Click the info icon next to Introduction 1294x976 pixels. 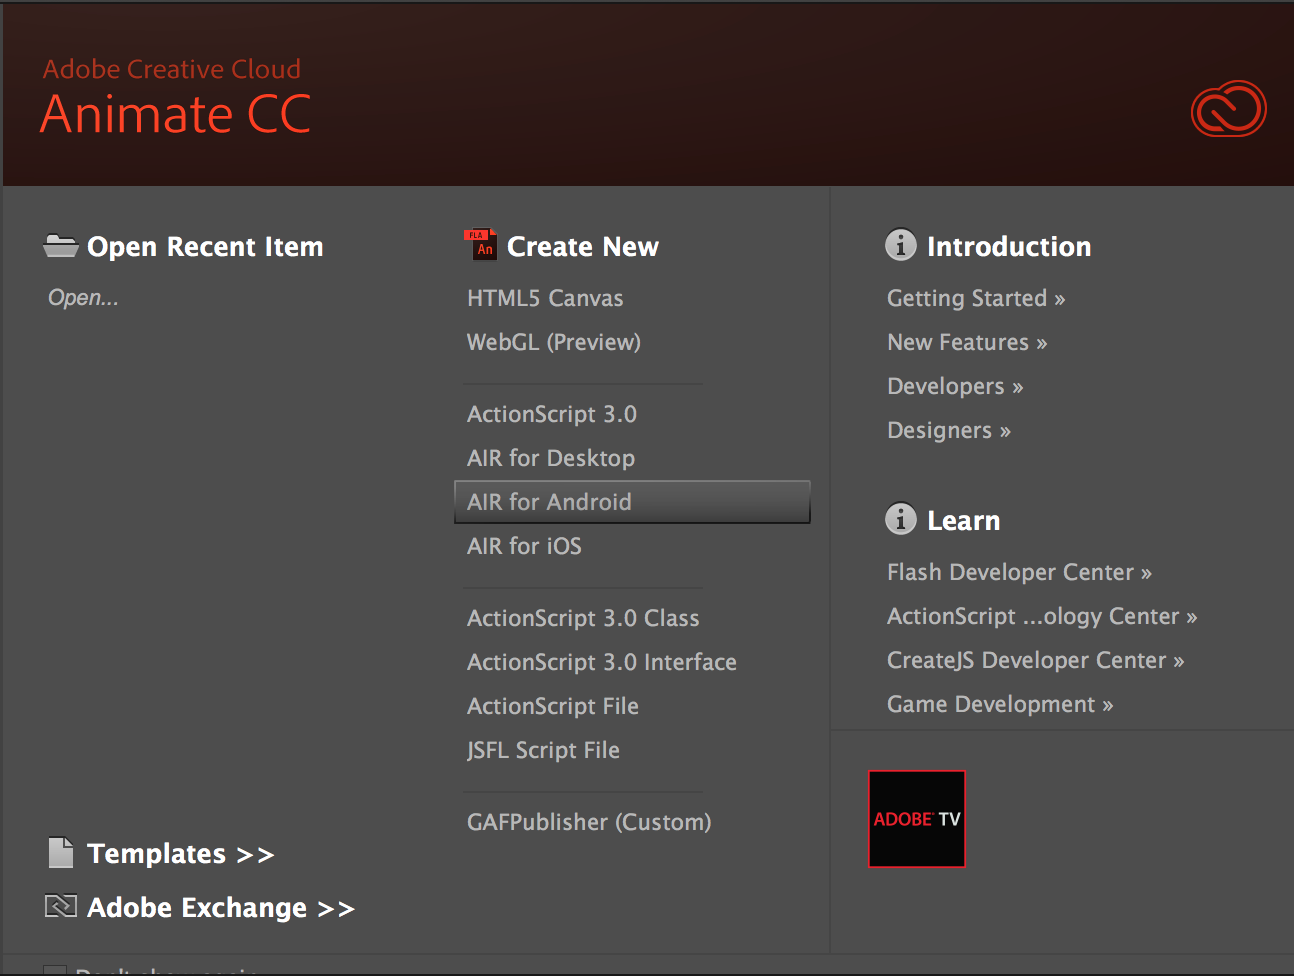(x=901, y=244)
